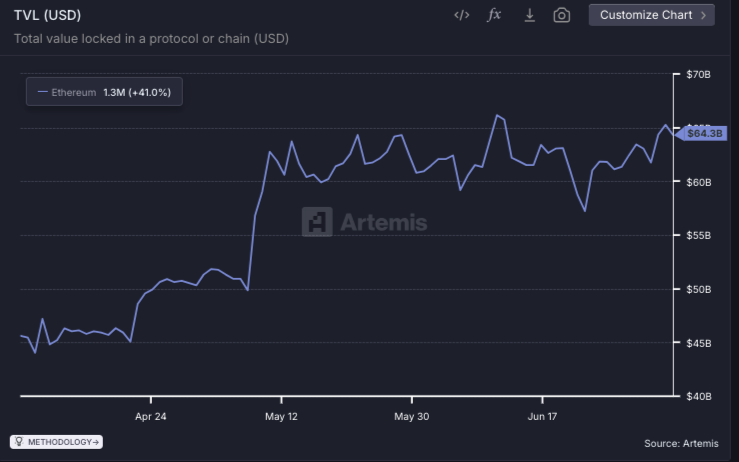The image size is (739, 462).
Task: Click the Source: Artemis text
Action: click(x=681, y=444)
